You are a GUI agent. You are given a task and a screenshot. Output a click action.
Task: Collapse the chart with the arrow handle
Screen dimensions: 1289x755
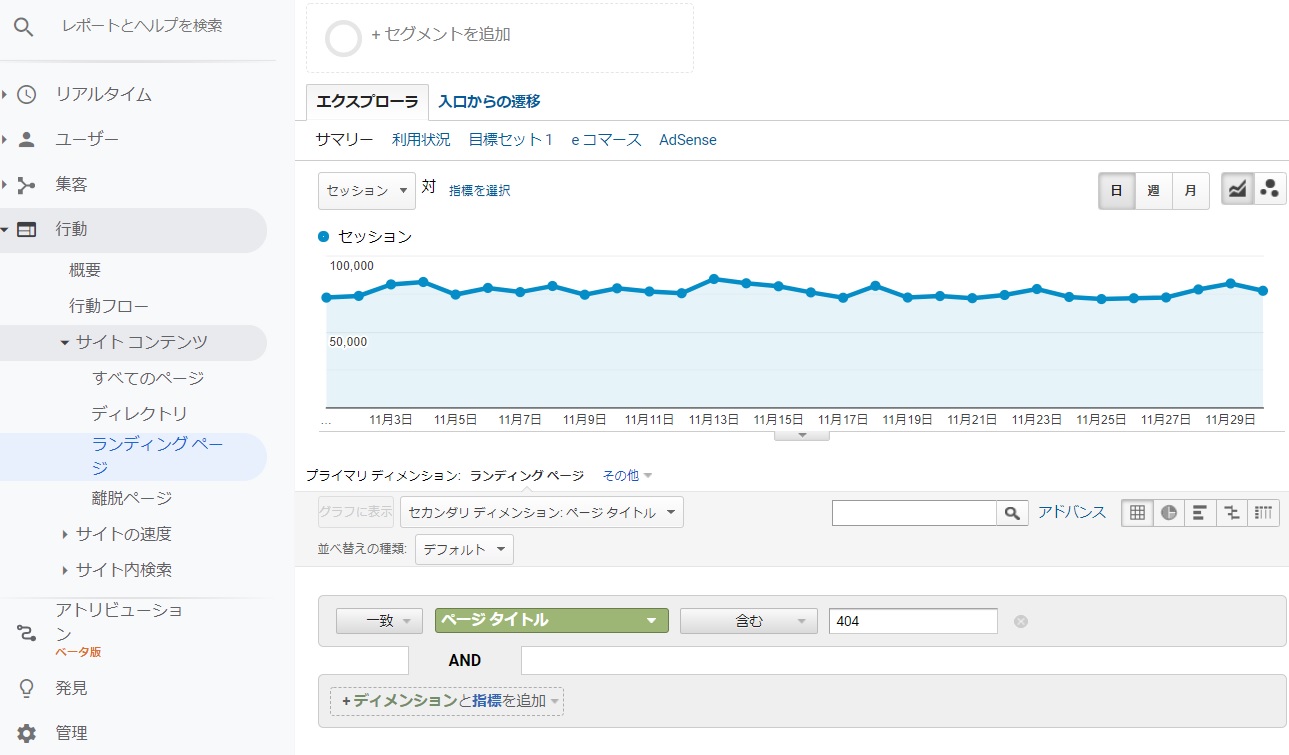801,435
